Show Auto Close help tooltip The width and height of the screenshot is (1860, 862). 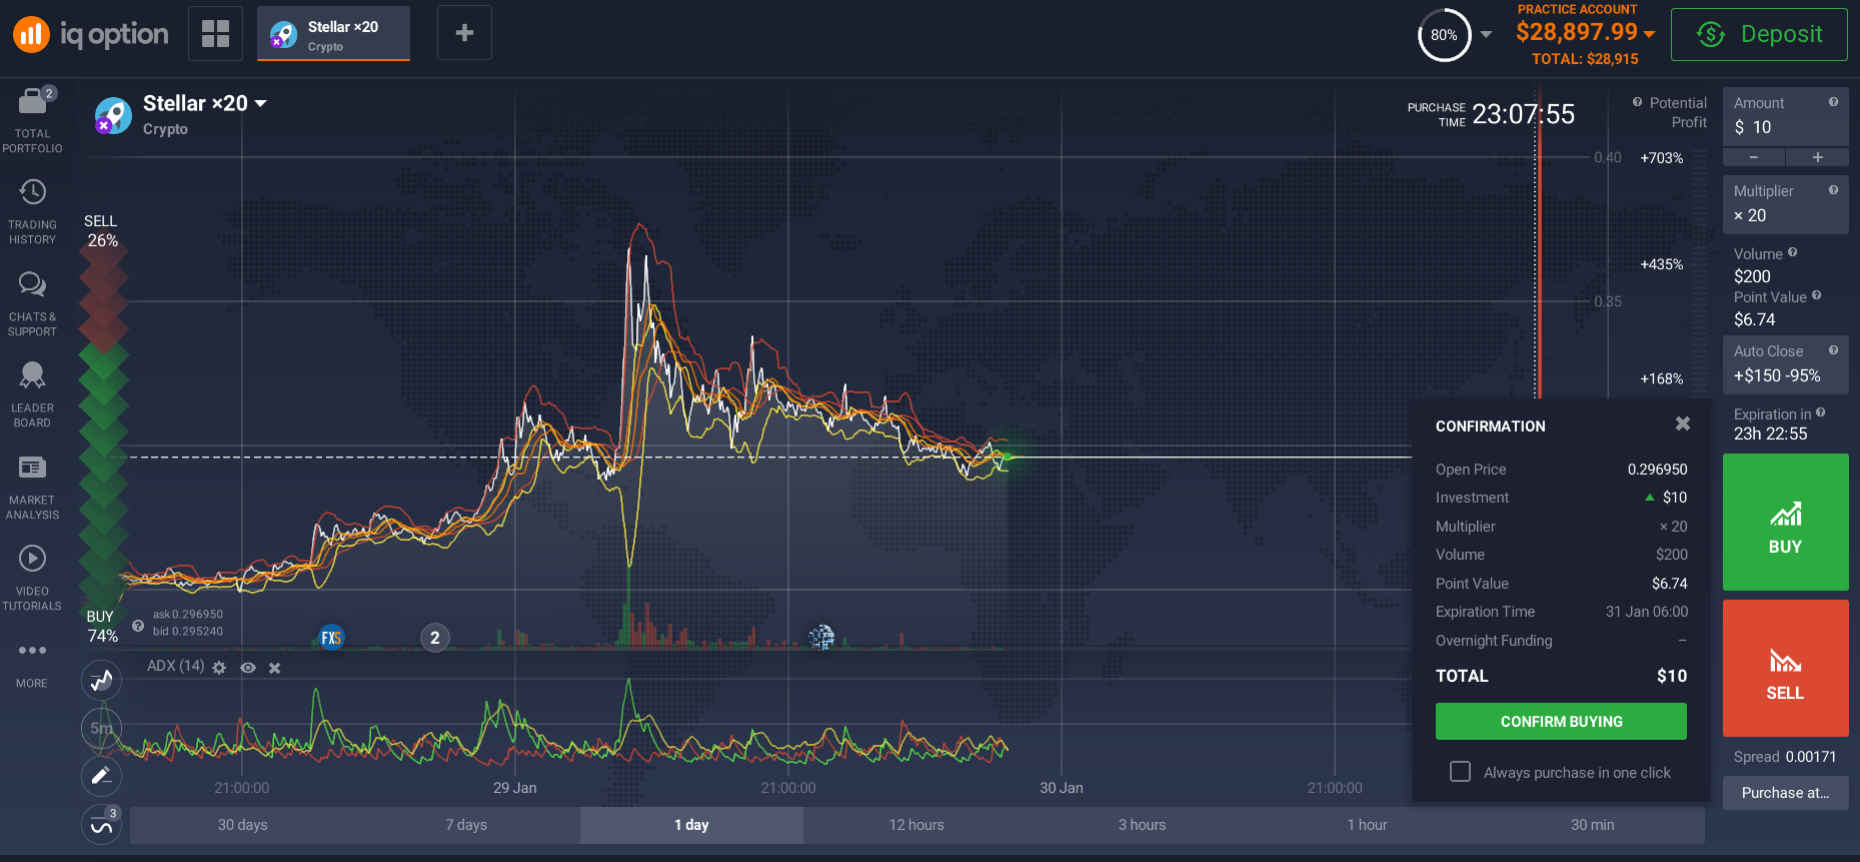(x=1833, y=350)
